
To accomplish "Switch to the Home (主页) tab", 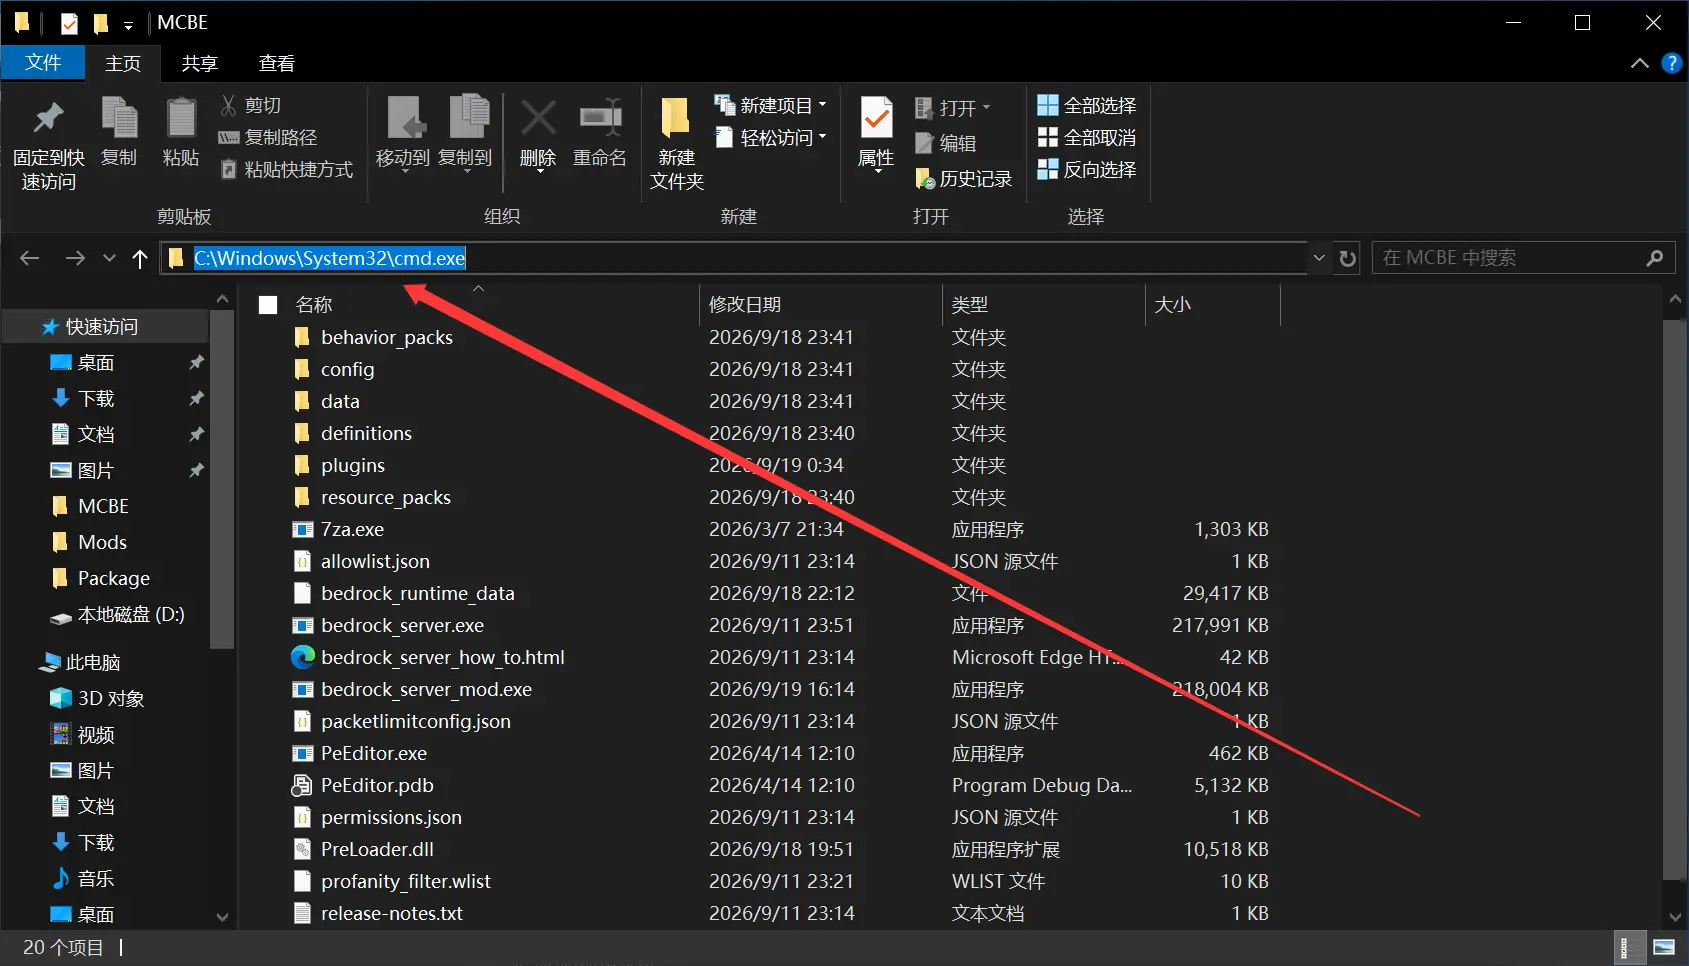I will 123,63.
